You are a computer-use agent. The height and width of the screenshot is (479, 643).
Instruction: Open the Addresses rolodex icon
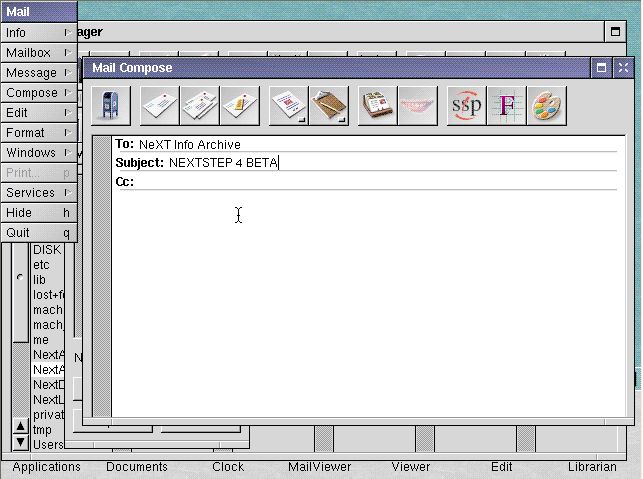pyautogui.click(x=377, y=105)
